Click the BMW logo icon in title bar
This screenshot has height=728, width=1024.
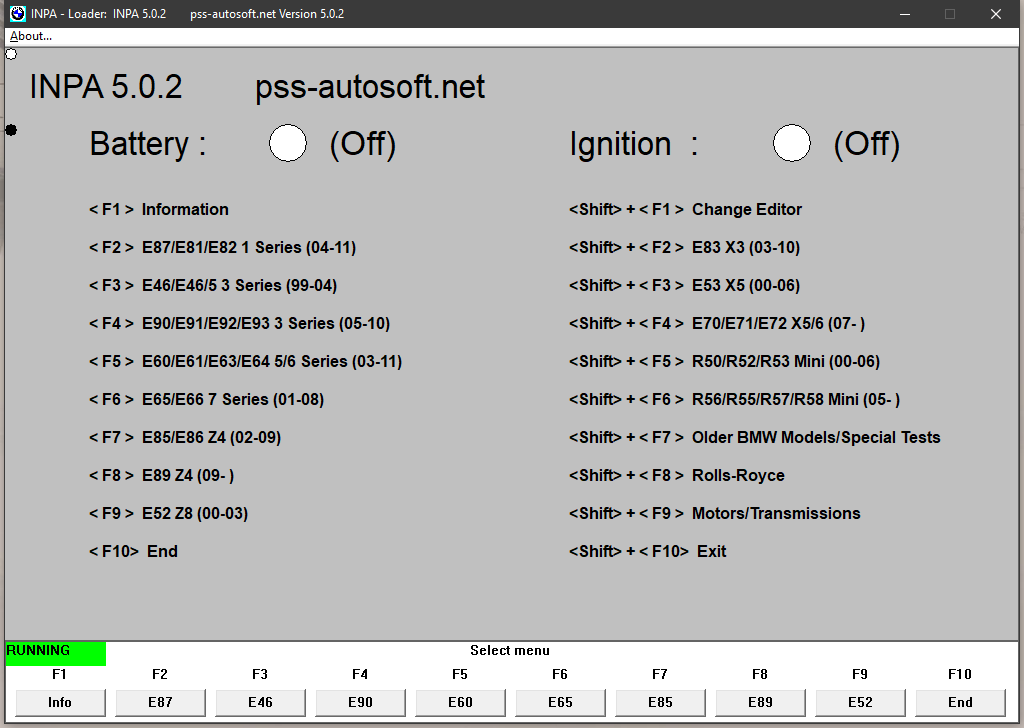point(18,14)
